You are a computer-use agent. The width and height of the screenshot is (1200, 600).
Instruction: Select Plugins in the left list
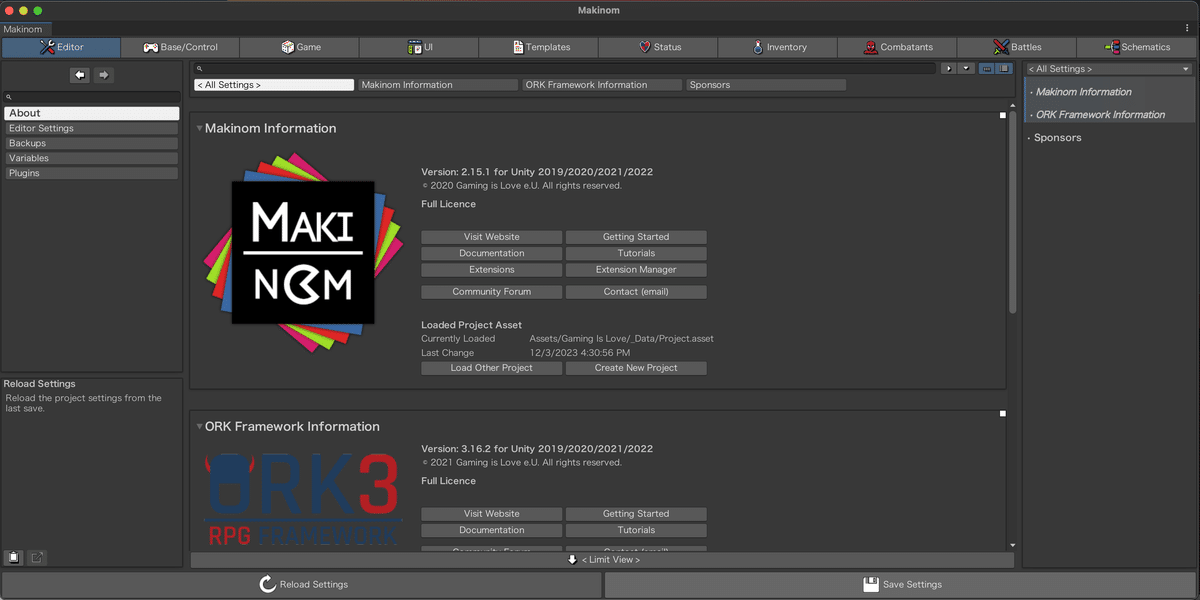point(92,173)
